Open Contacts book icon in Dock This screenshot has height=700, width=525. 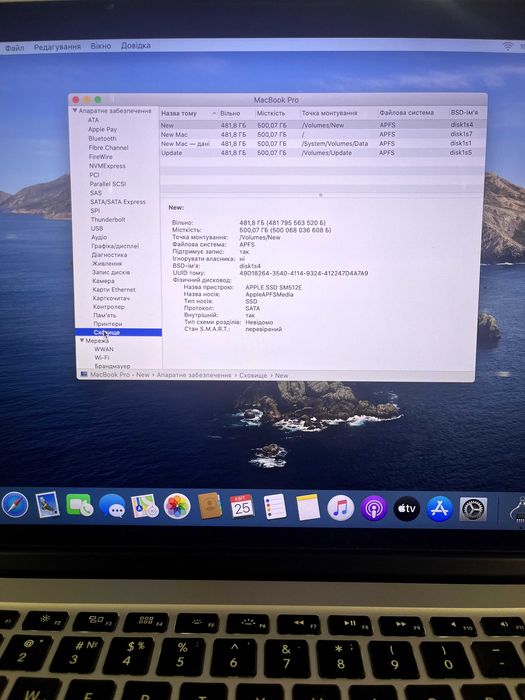pos(210,506)
